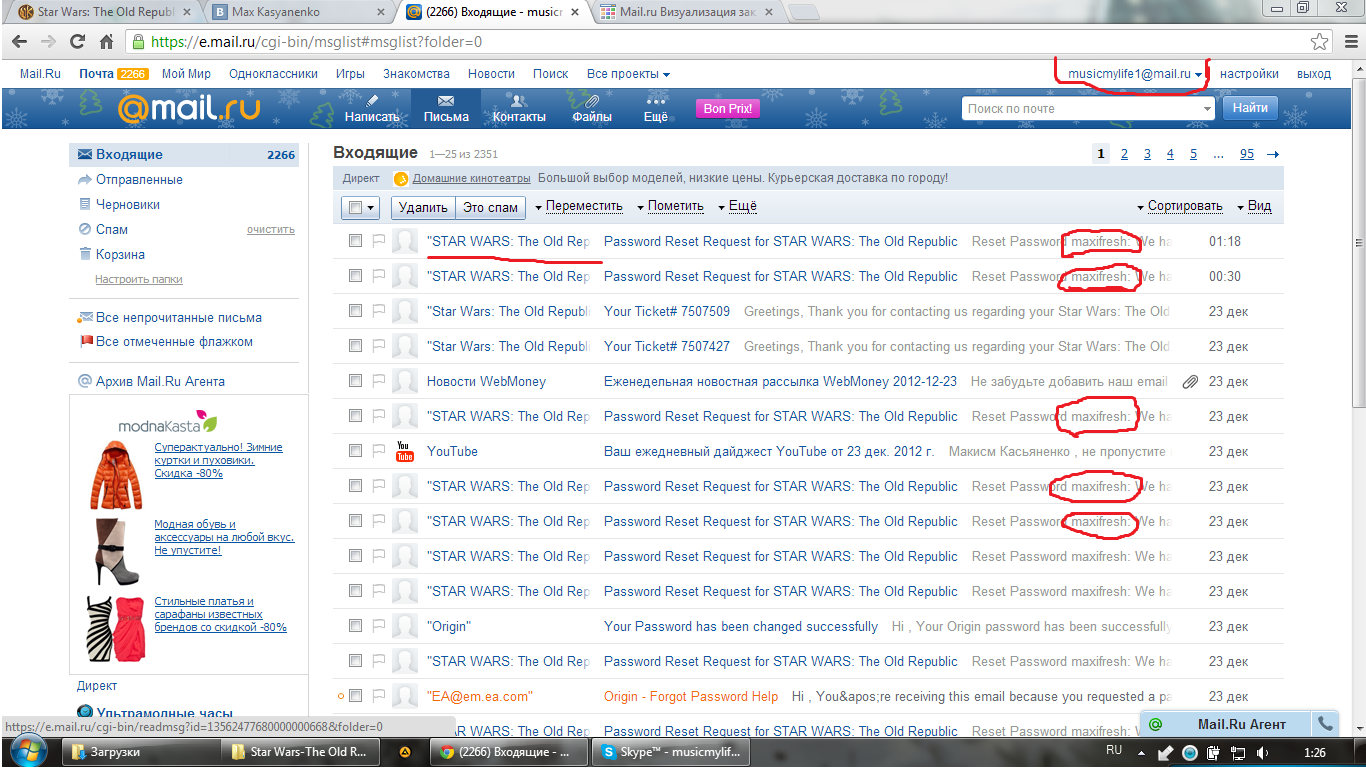Open Письма envelope icon in header
The height and width of the screenshot is (768, 1366).
tap(446, 101)
